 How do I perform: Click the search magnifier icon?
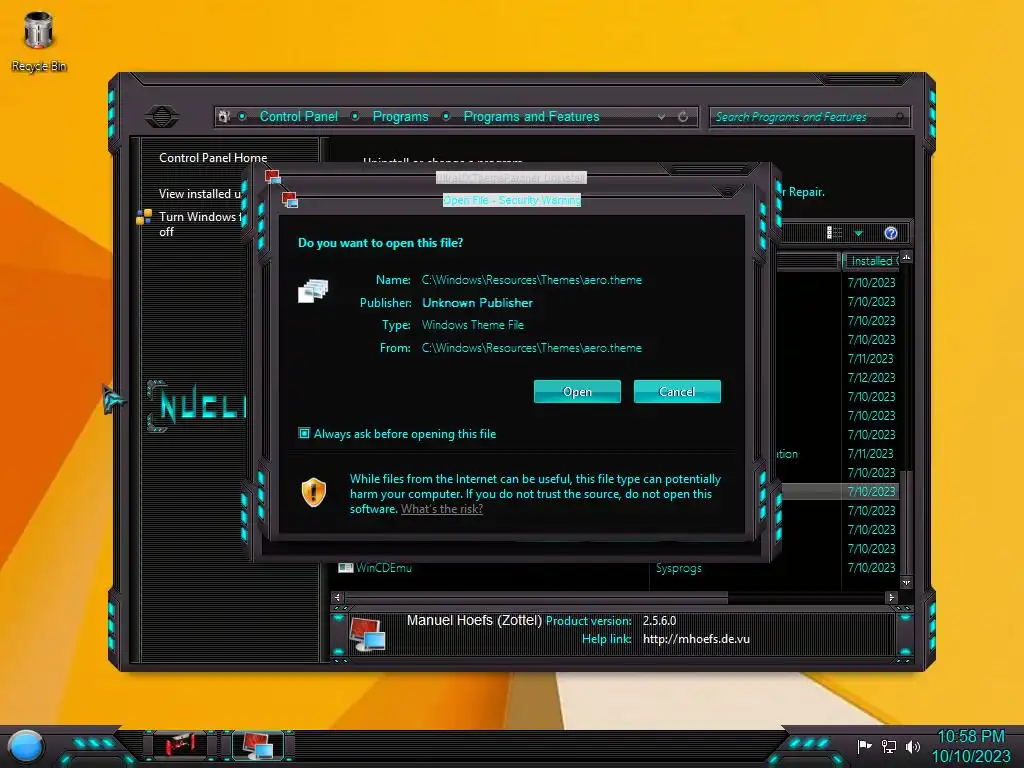901,117
